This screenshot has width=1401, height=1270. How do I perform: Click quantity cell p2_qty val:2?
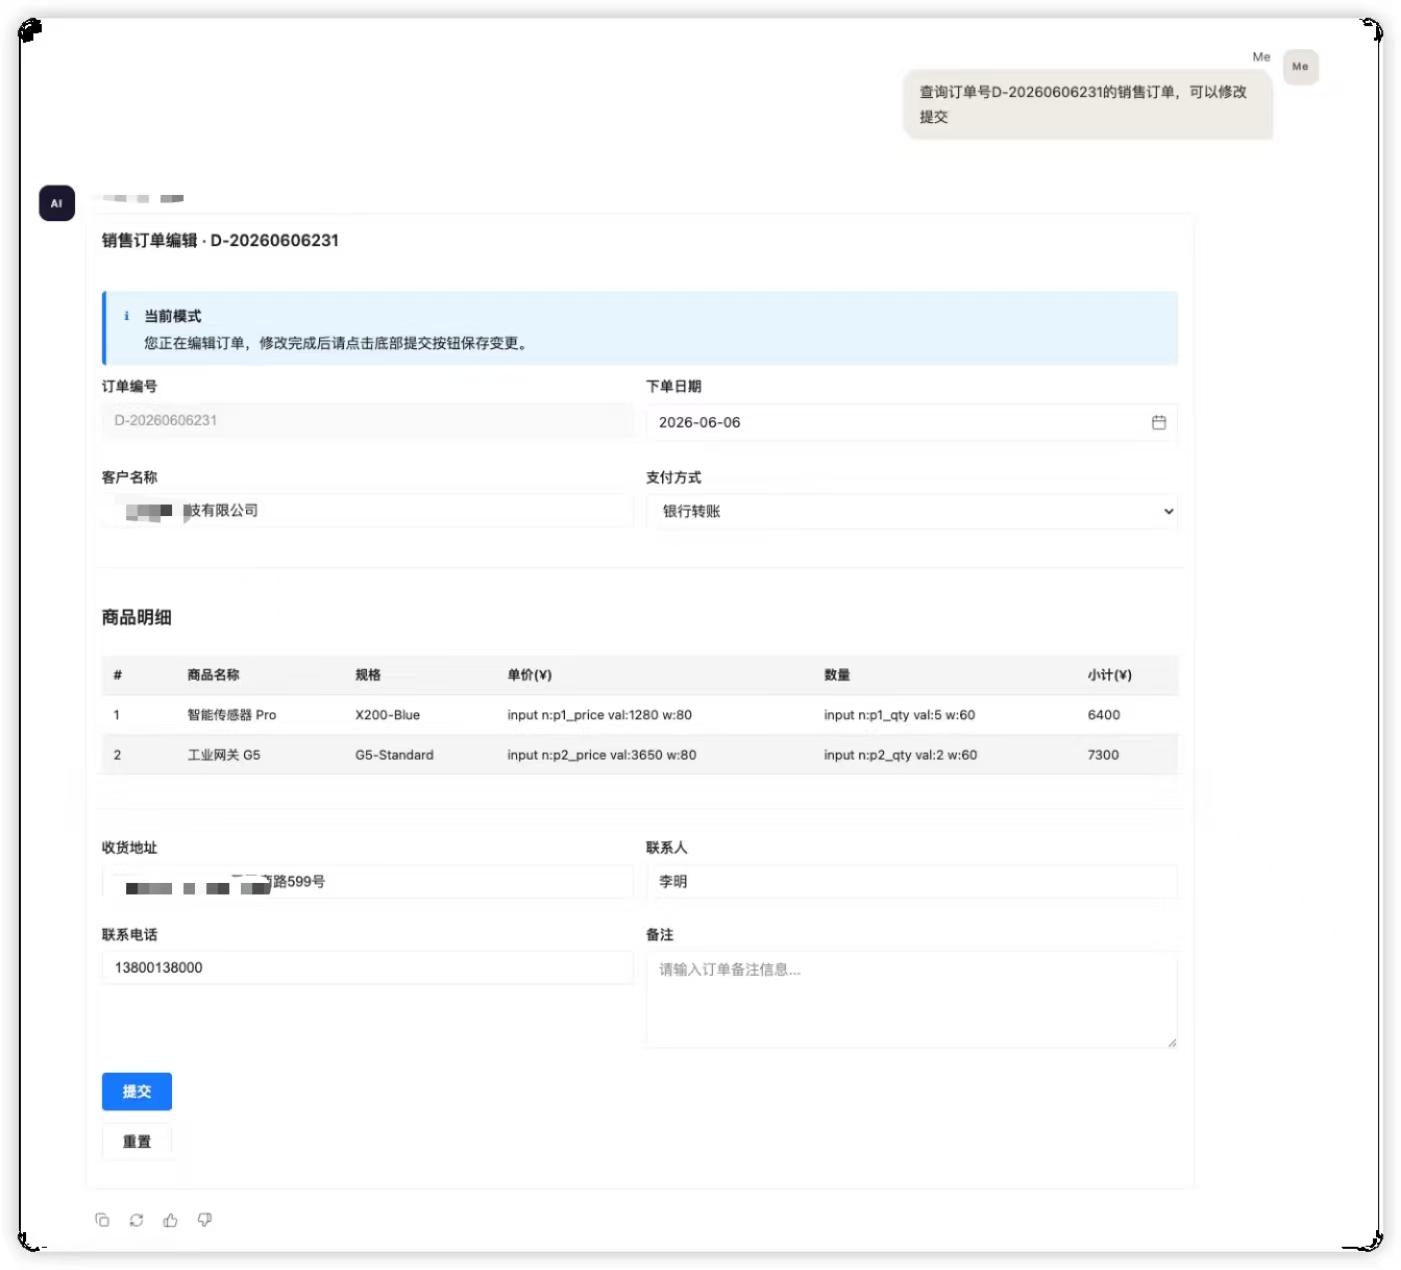pyautogui.click(x=900, y=755)
